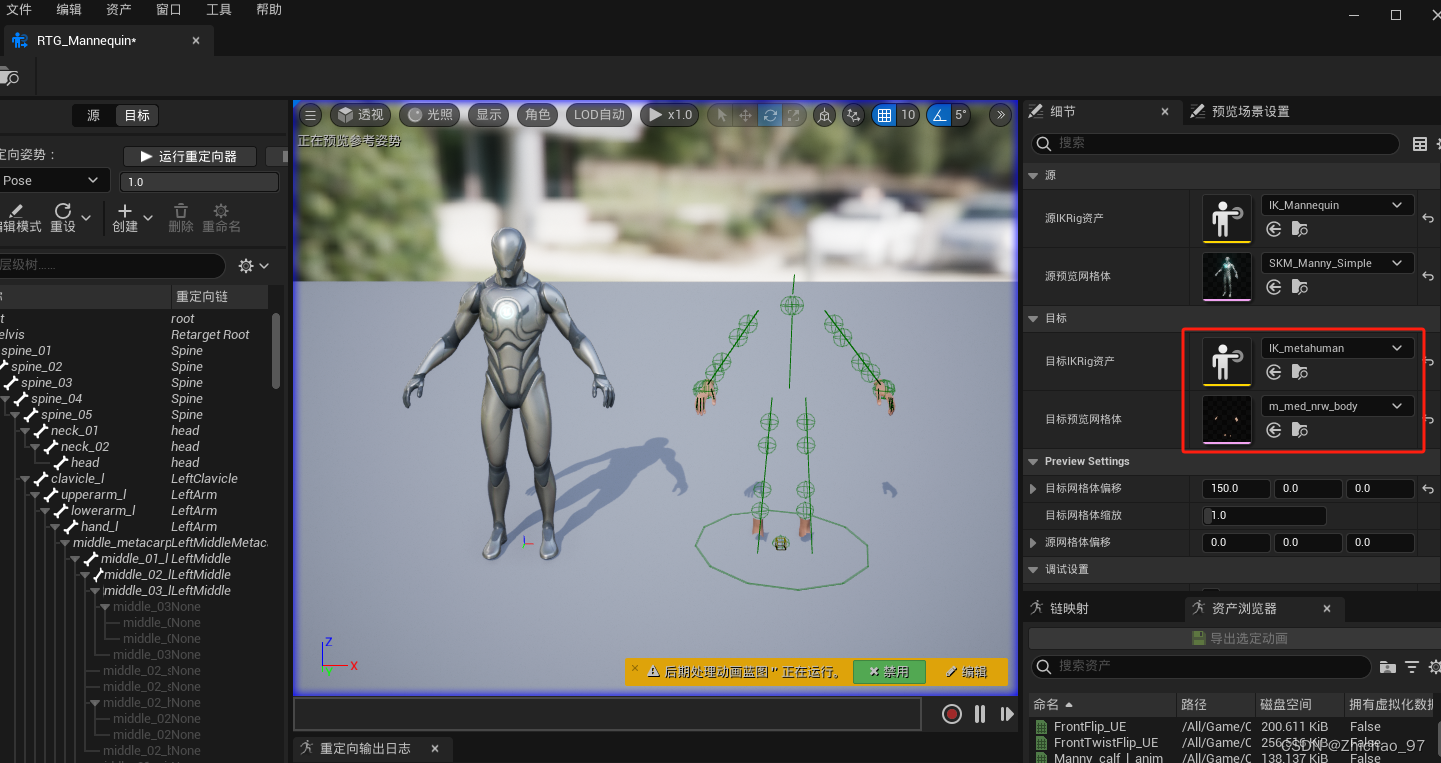This screenshot has height=763, width=1441.
Task: Switch retarget view to Target (目标)
Action: click(137, 116)
